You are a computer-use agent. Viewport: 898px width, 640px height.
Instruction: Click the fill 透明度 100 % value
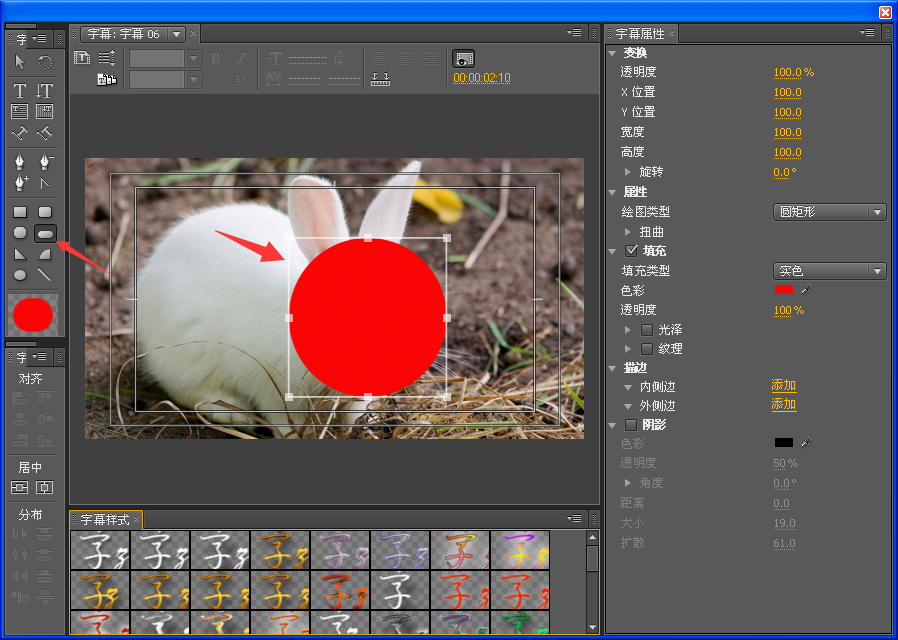(x=789, y=310)
